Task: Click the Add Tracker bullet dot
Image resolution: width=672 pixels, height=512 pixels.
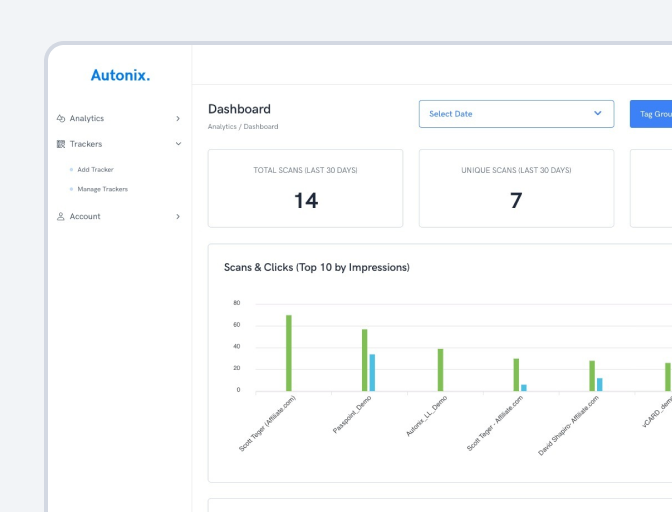Action: pos(71,170)
